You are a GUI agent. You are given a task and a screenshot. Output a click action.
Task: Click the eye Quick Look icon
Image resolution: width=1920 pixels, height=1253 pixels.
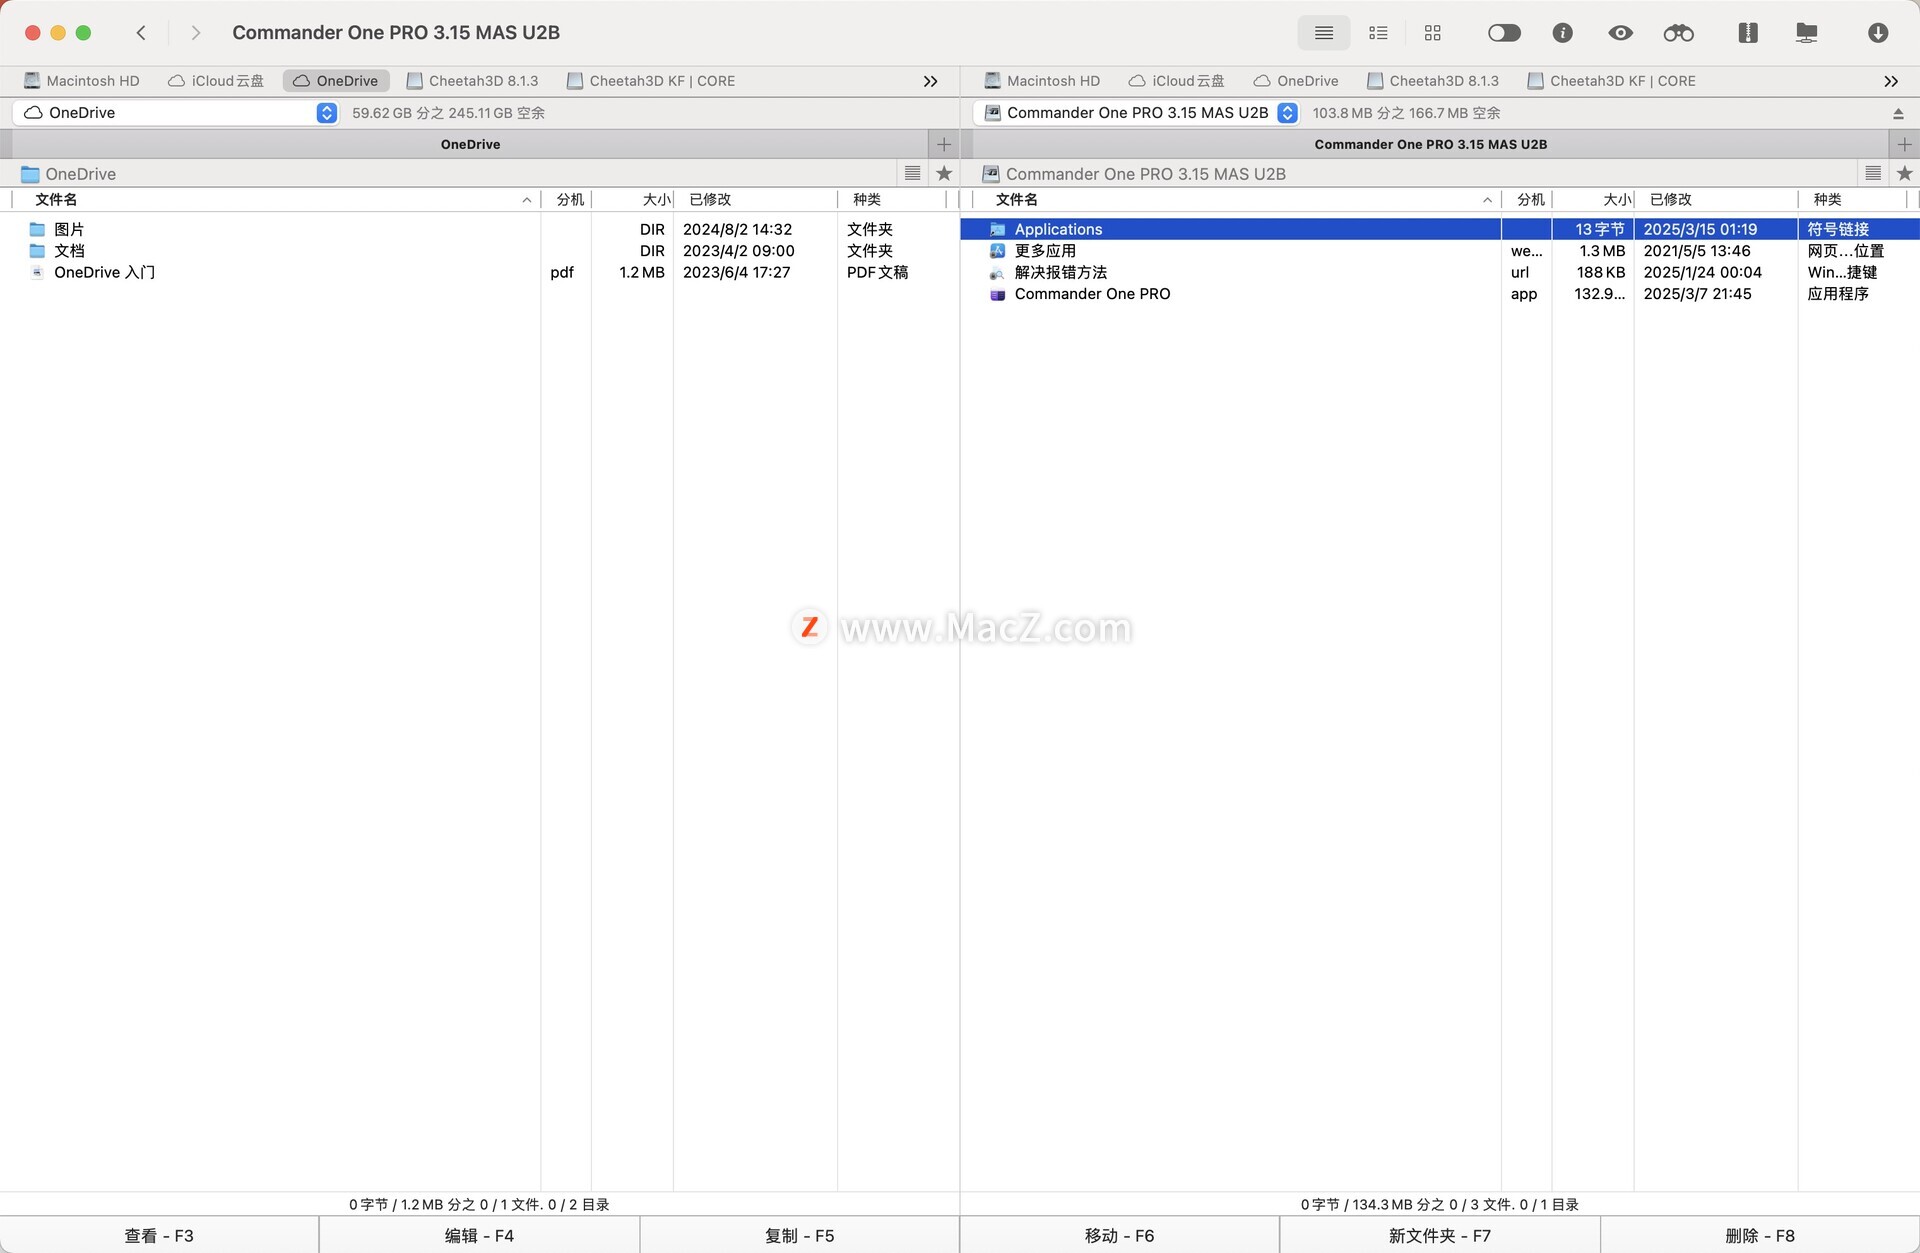click(1620, 33)
